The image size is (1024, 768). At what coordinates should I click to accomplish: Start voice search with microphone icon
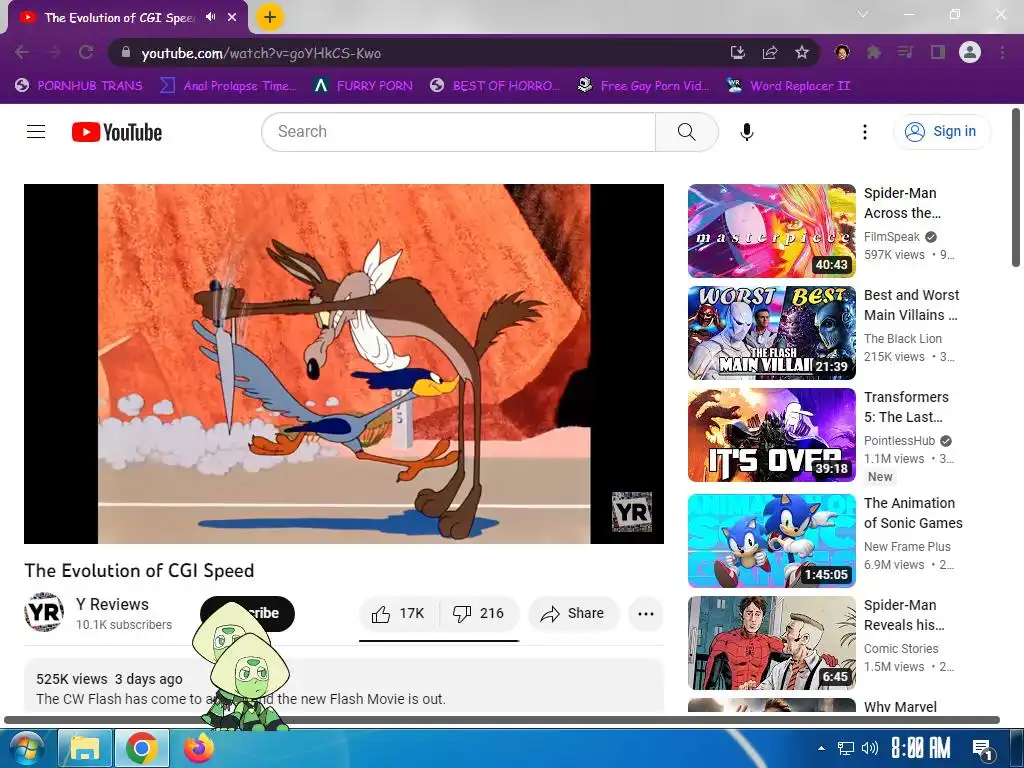tap(746, 132)
